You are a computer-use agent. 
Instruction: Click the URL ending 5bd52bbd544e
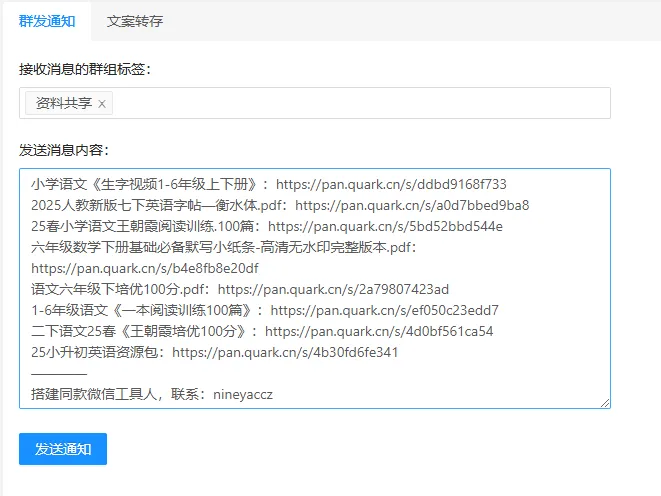point(385,226)
